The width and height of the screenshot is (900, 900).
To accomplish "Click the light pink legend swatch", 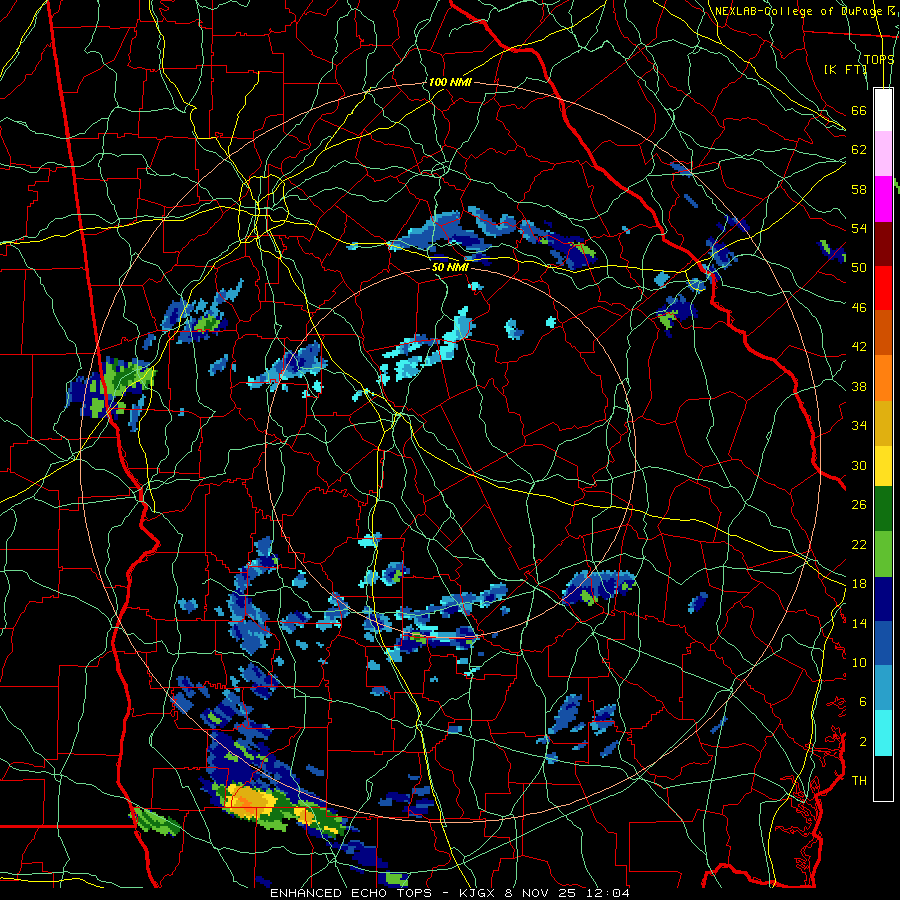I will [883, 153].
